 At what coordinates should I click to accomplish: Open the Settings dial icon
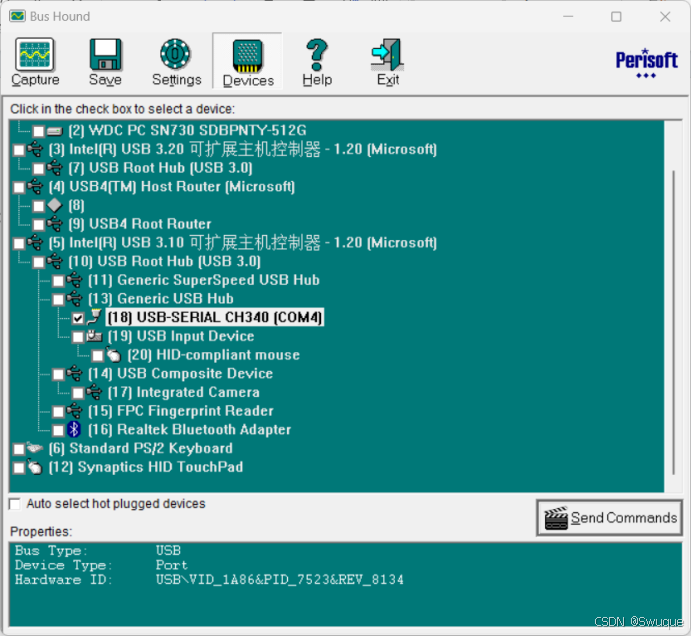[x=175, y=54]
